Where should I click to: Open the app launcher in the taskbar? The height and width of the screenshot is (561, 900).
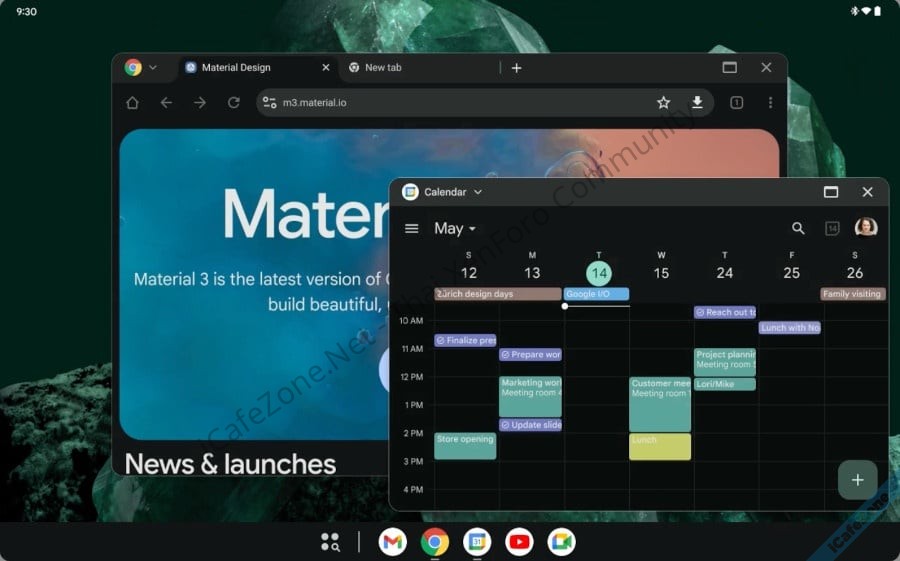pos(330,542)
